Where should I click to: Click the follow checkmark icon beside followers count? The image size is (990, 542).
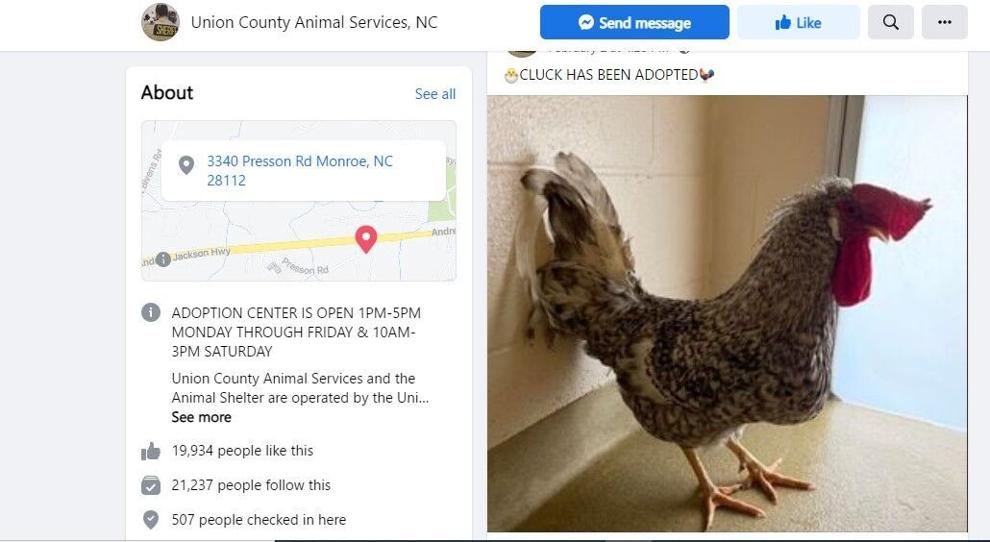pyautogui.click(x=150, y=485)
